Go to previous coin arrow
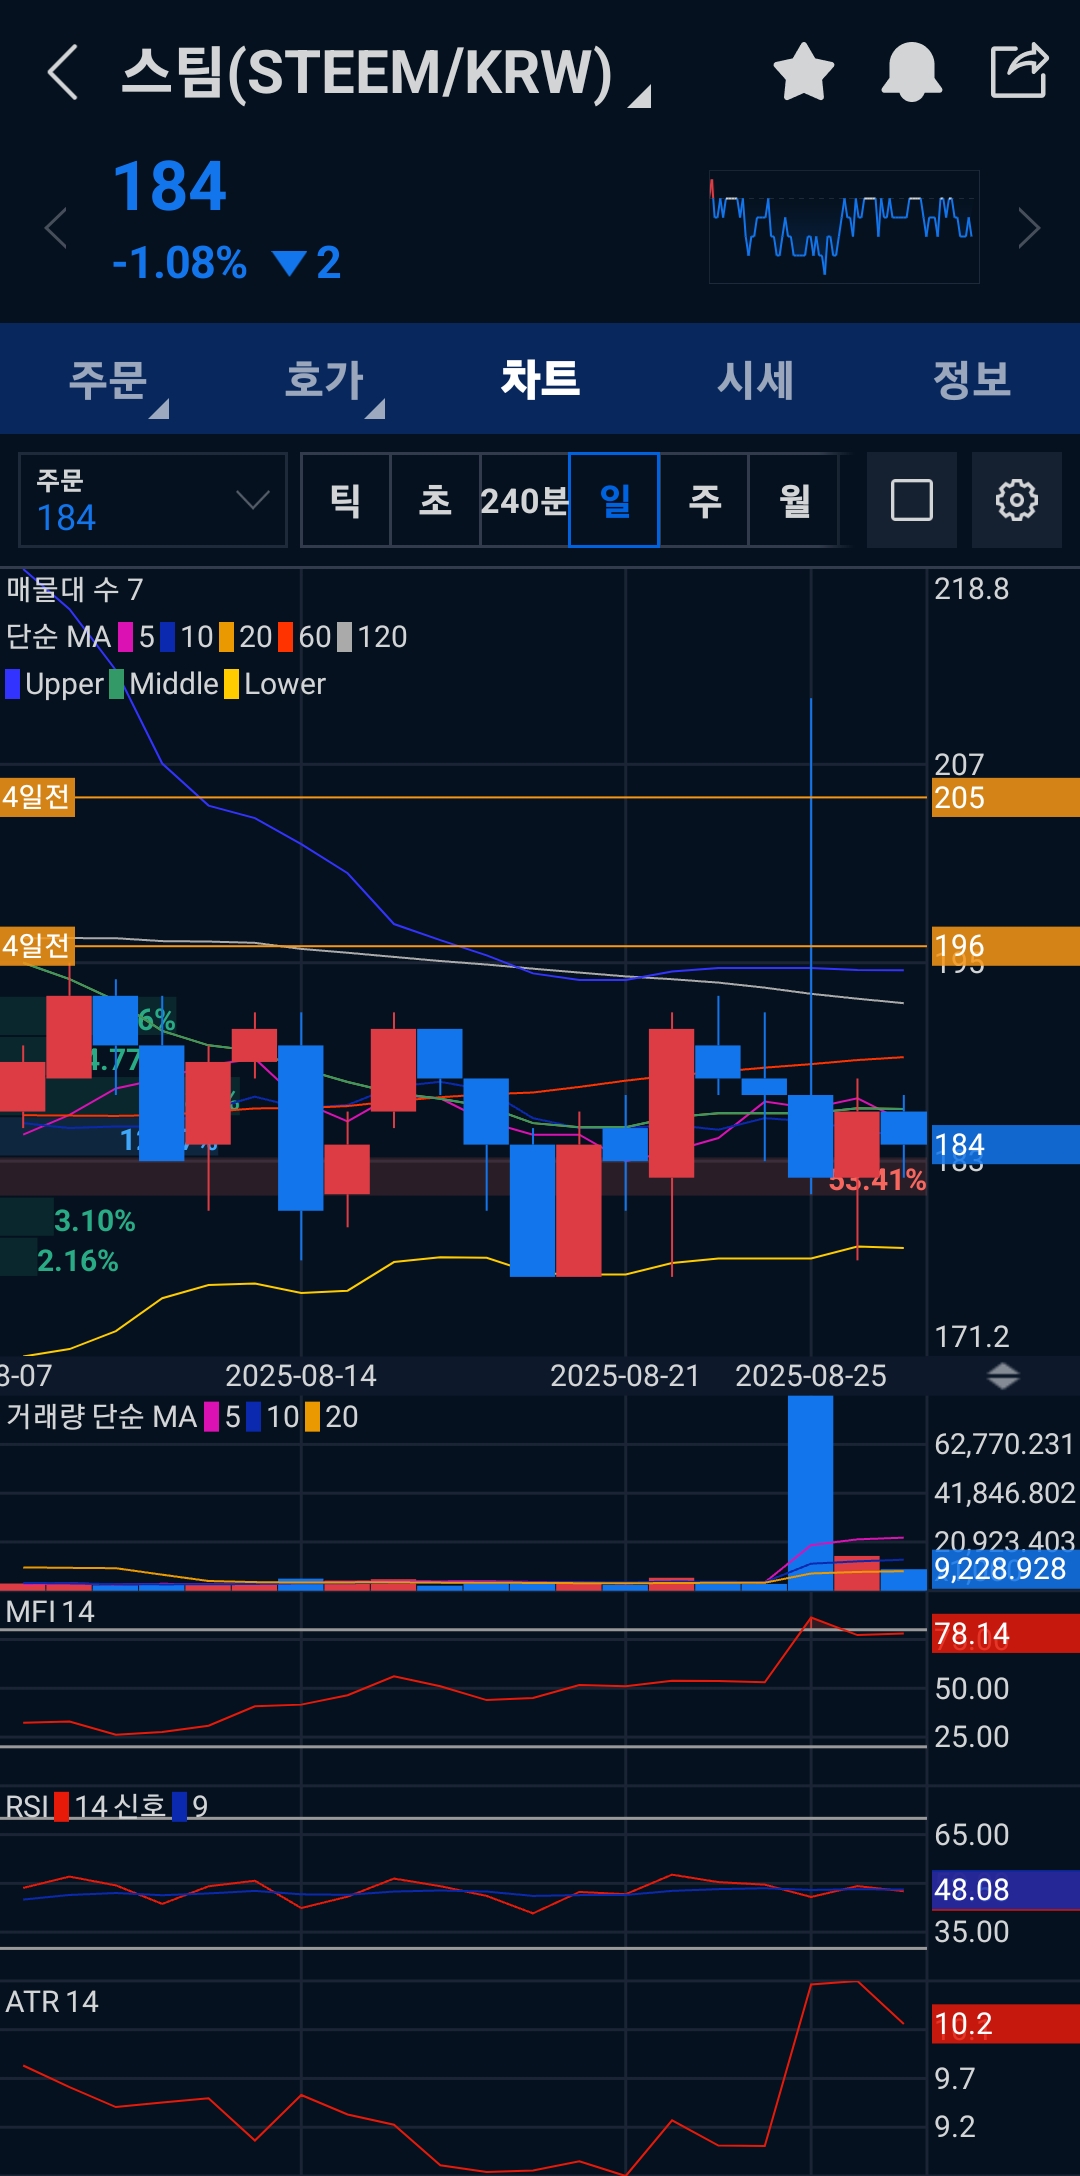The image size is (1080, 2176). tap(57, 228)
